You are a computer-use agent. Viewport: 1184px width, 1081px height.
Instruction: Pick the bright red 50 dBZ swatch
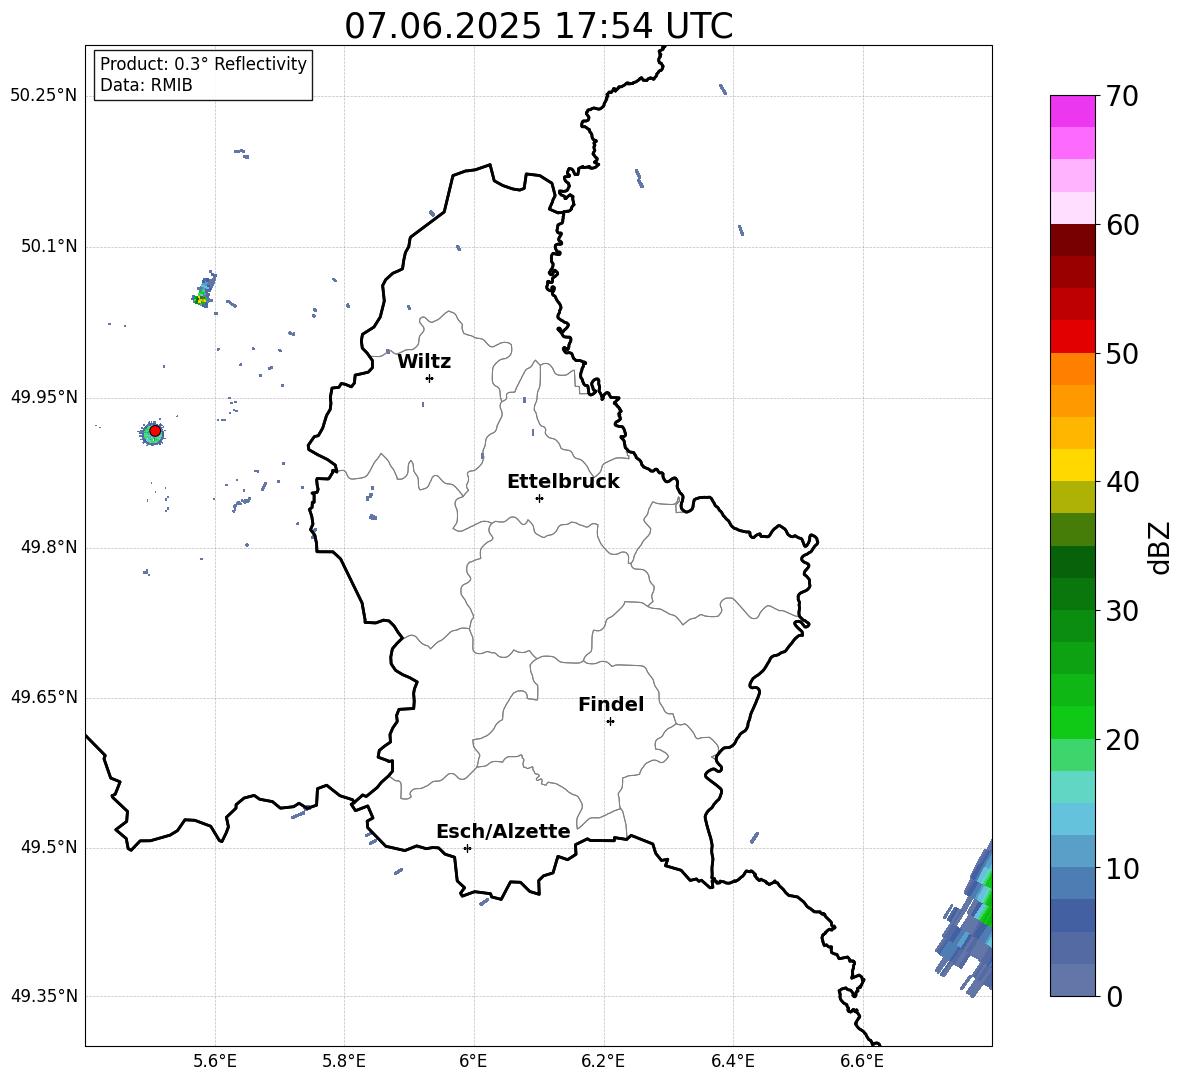1072,337
